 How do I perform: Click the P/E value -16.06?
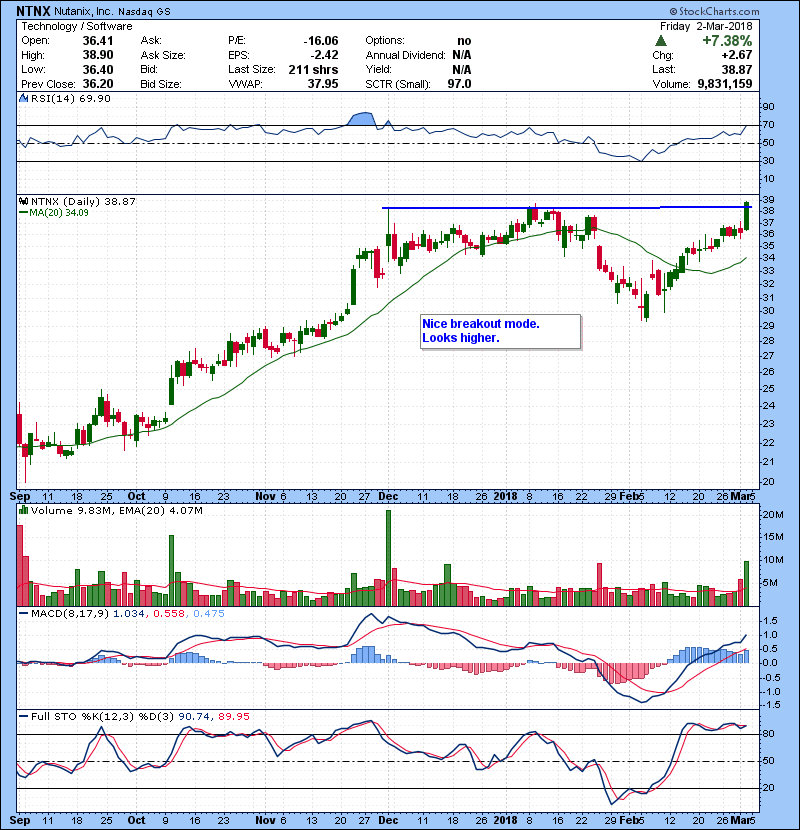pyautogui.click(x=321, y=41)
